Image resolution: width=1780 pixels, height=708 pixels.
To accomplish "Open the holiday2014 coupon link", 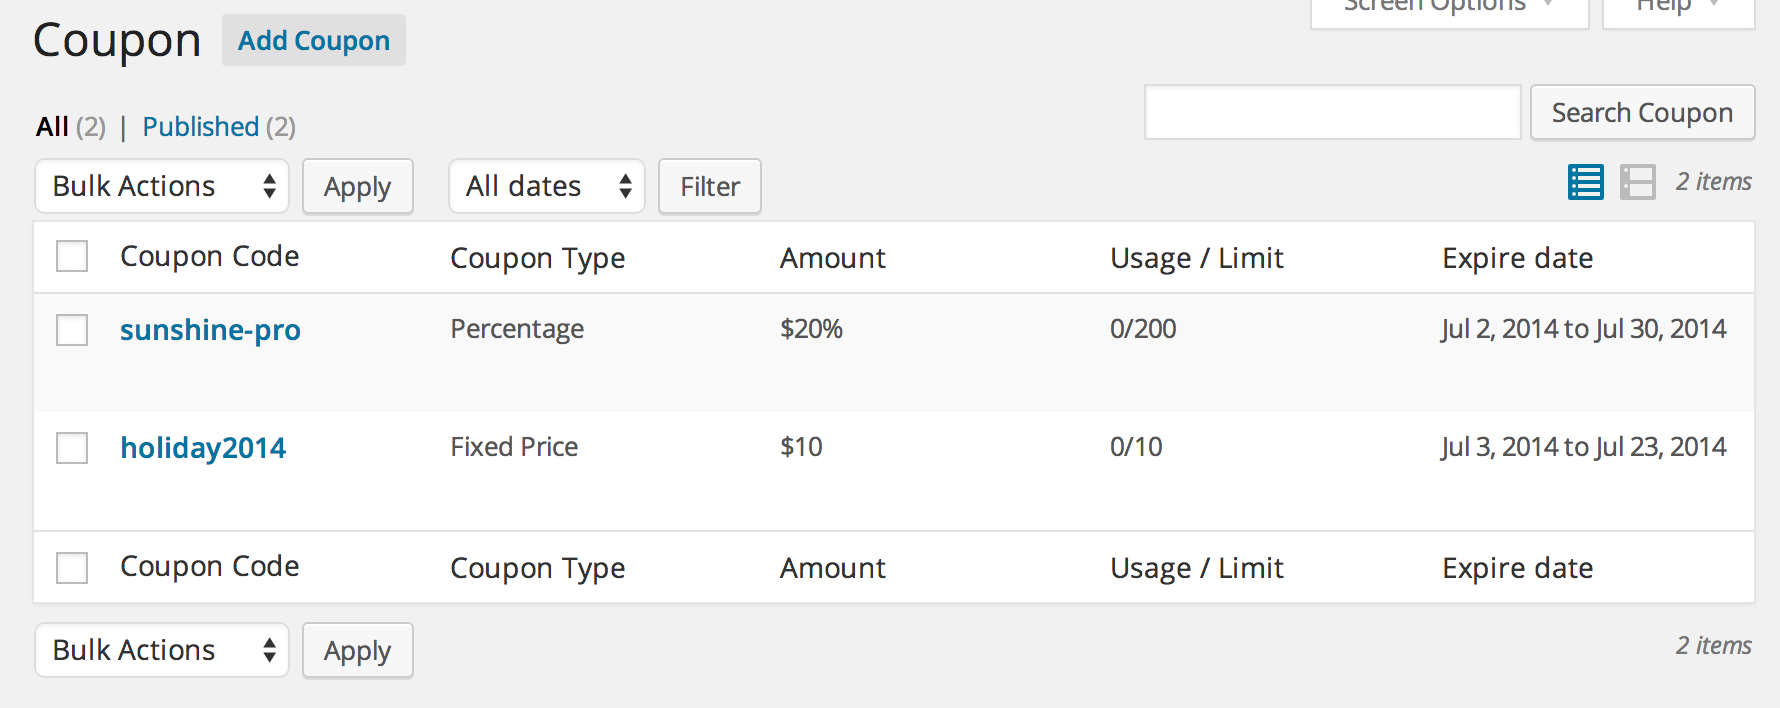I will [203, 448].
